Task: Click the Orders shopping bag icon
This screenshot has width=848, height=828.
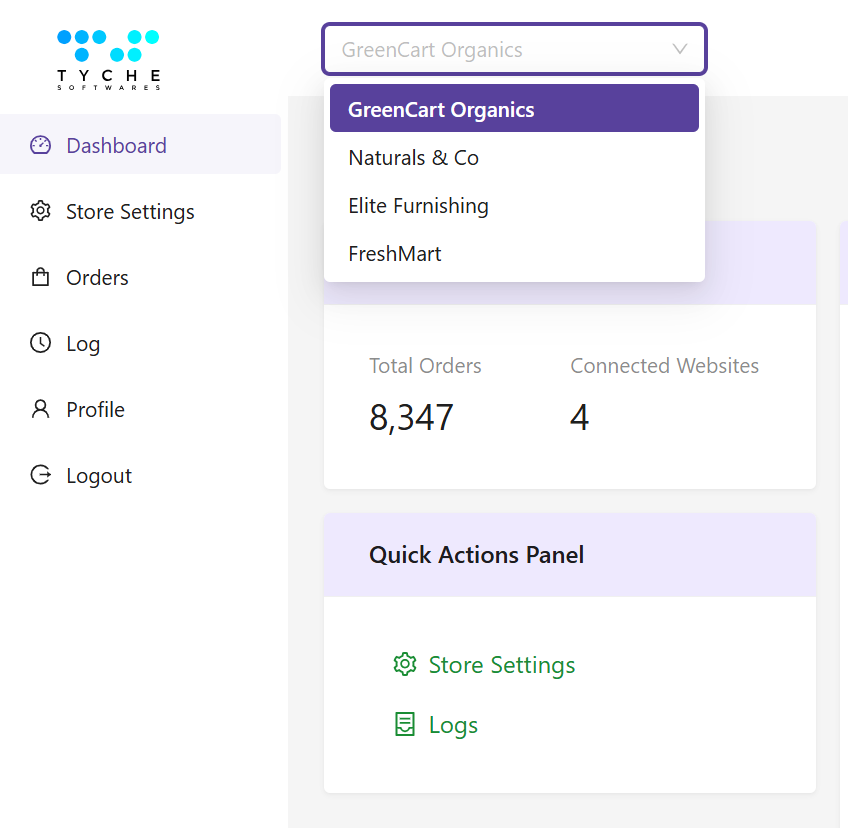Action: (x=40, y=277)
